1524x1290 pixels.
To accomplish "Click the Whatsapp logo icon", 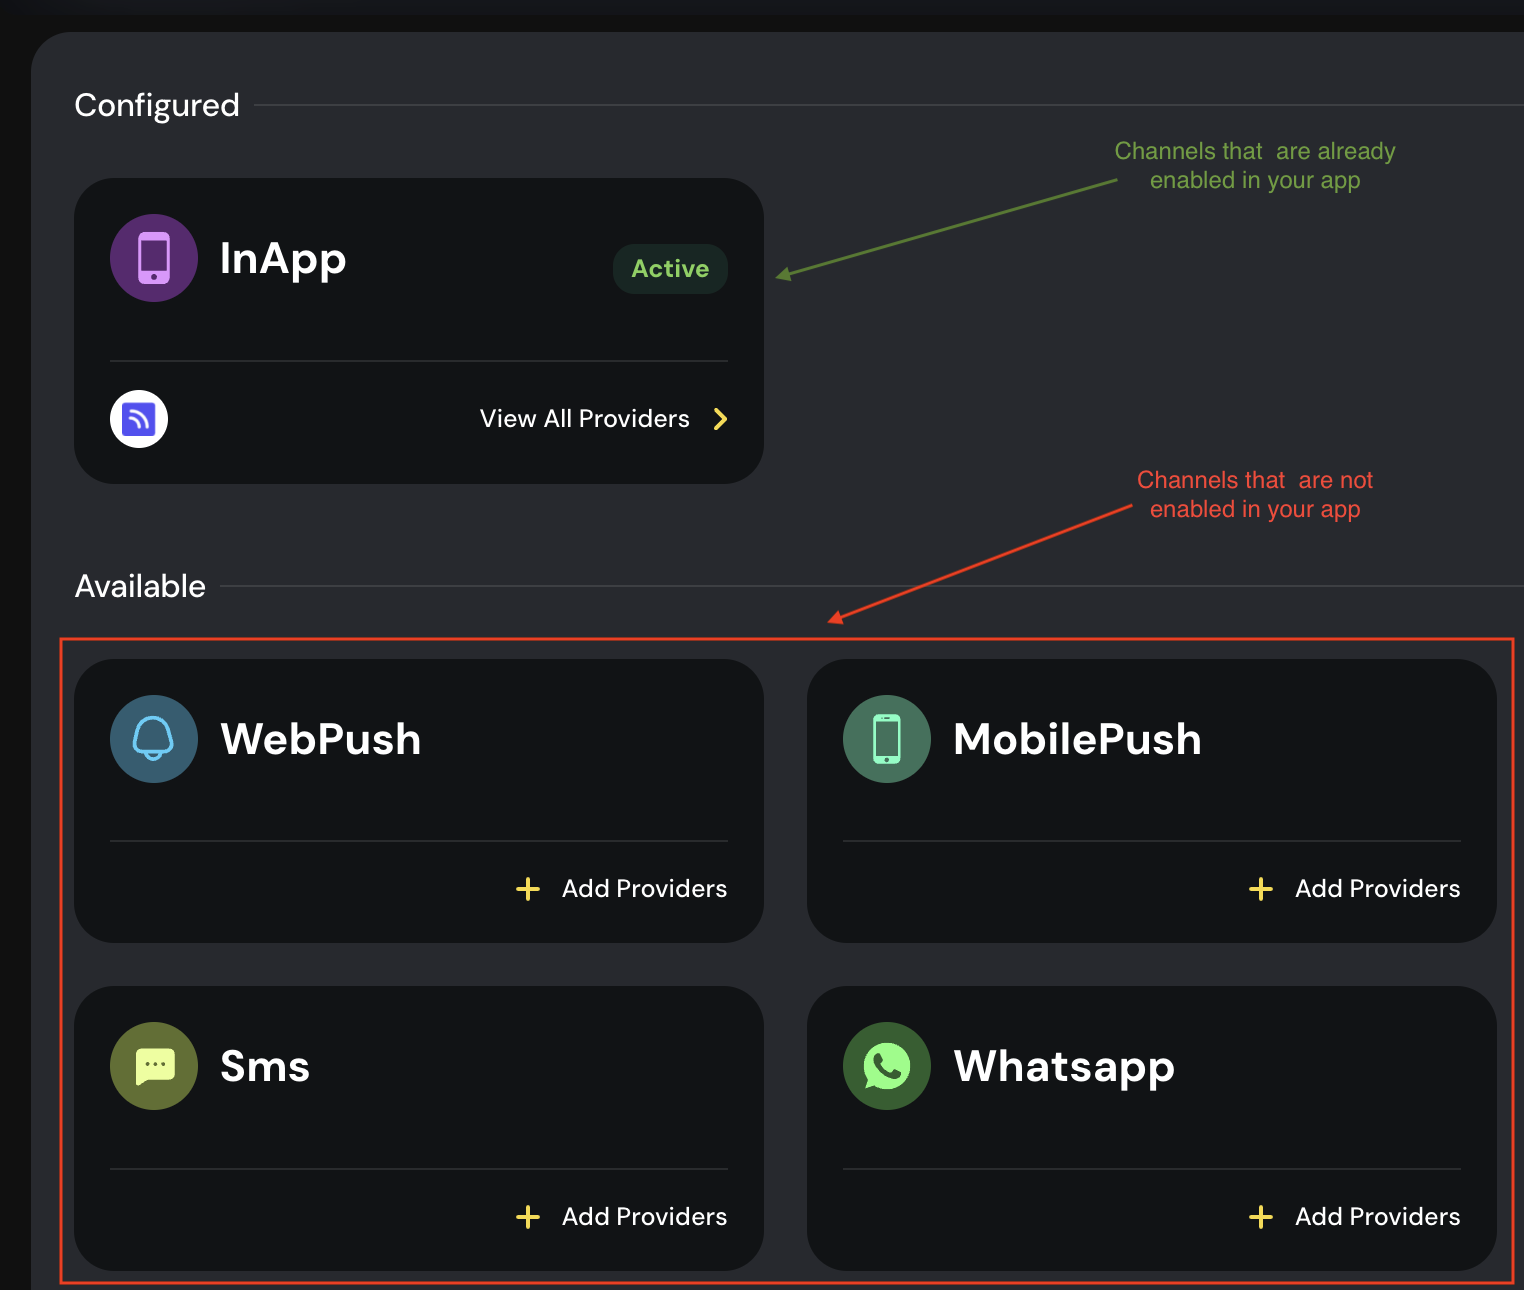I will (x=887, y=1066).
